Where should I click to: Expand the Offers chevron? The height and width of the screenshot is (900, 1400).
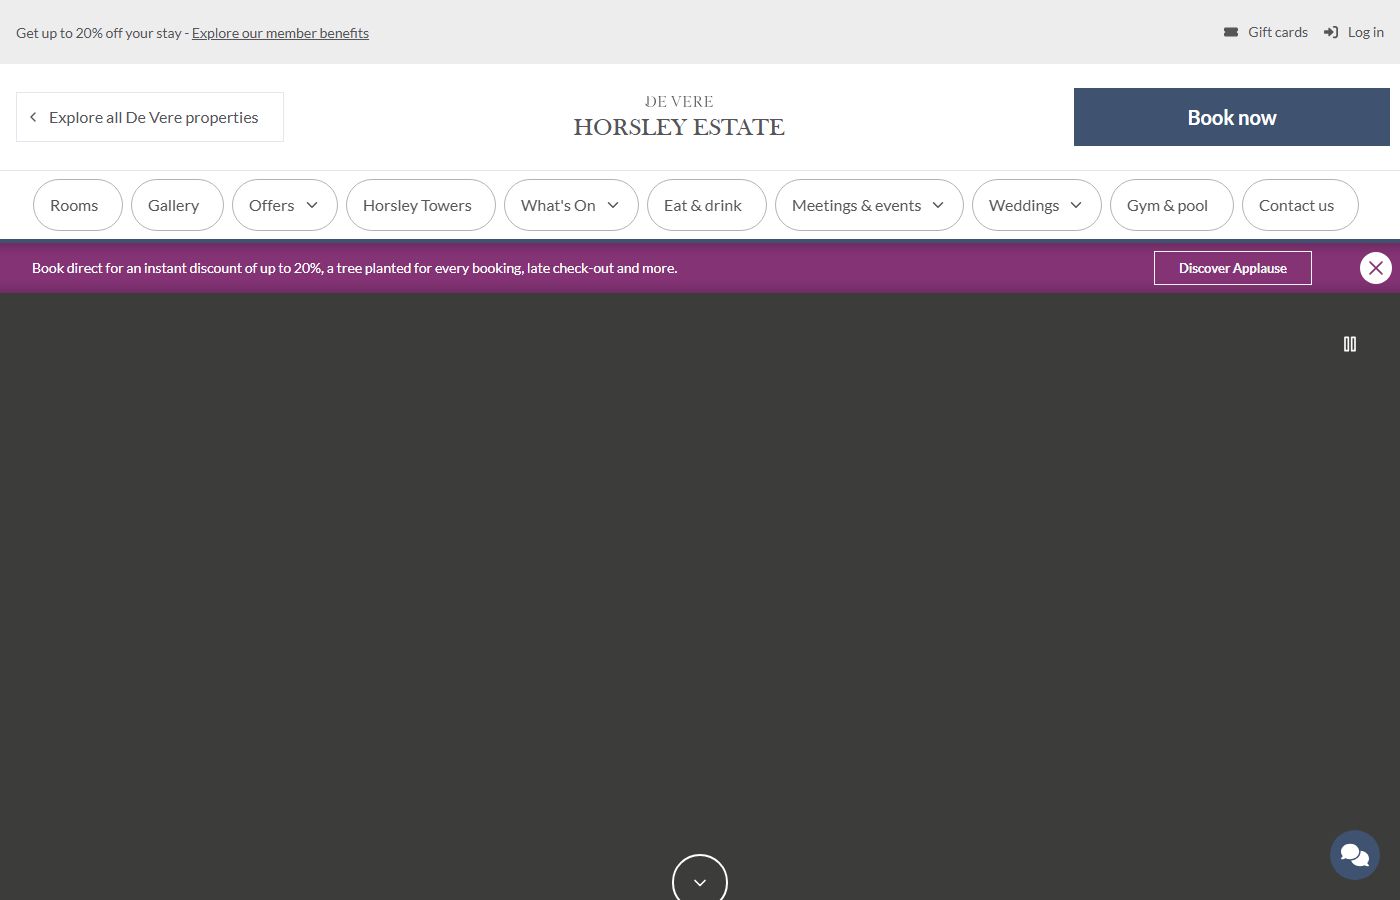pyautogui.click(x=312, y=205)
